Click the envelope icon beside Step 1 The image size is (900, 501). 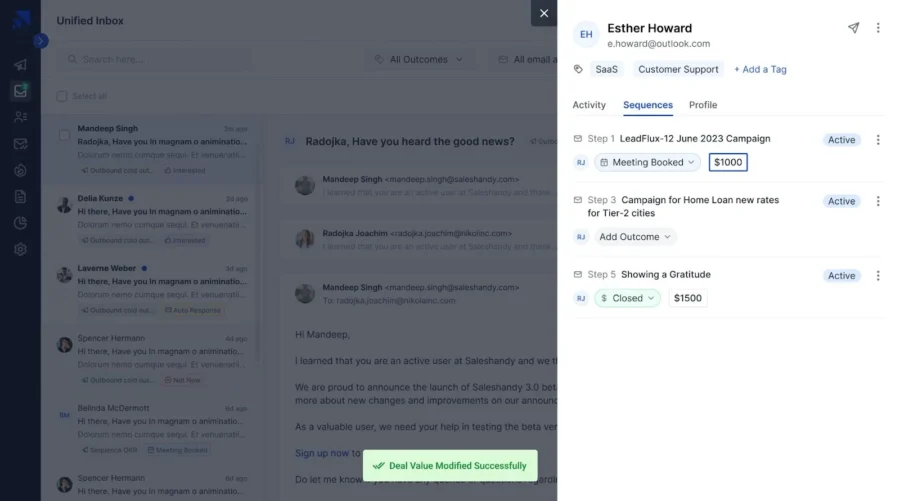coord(577,138)
